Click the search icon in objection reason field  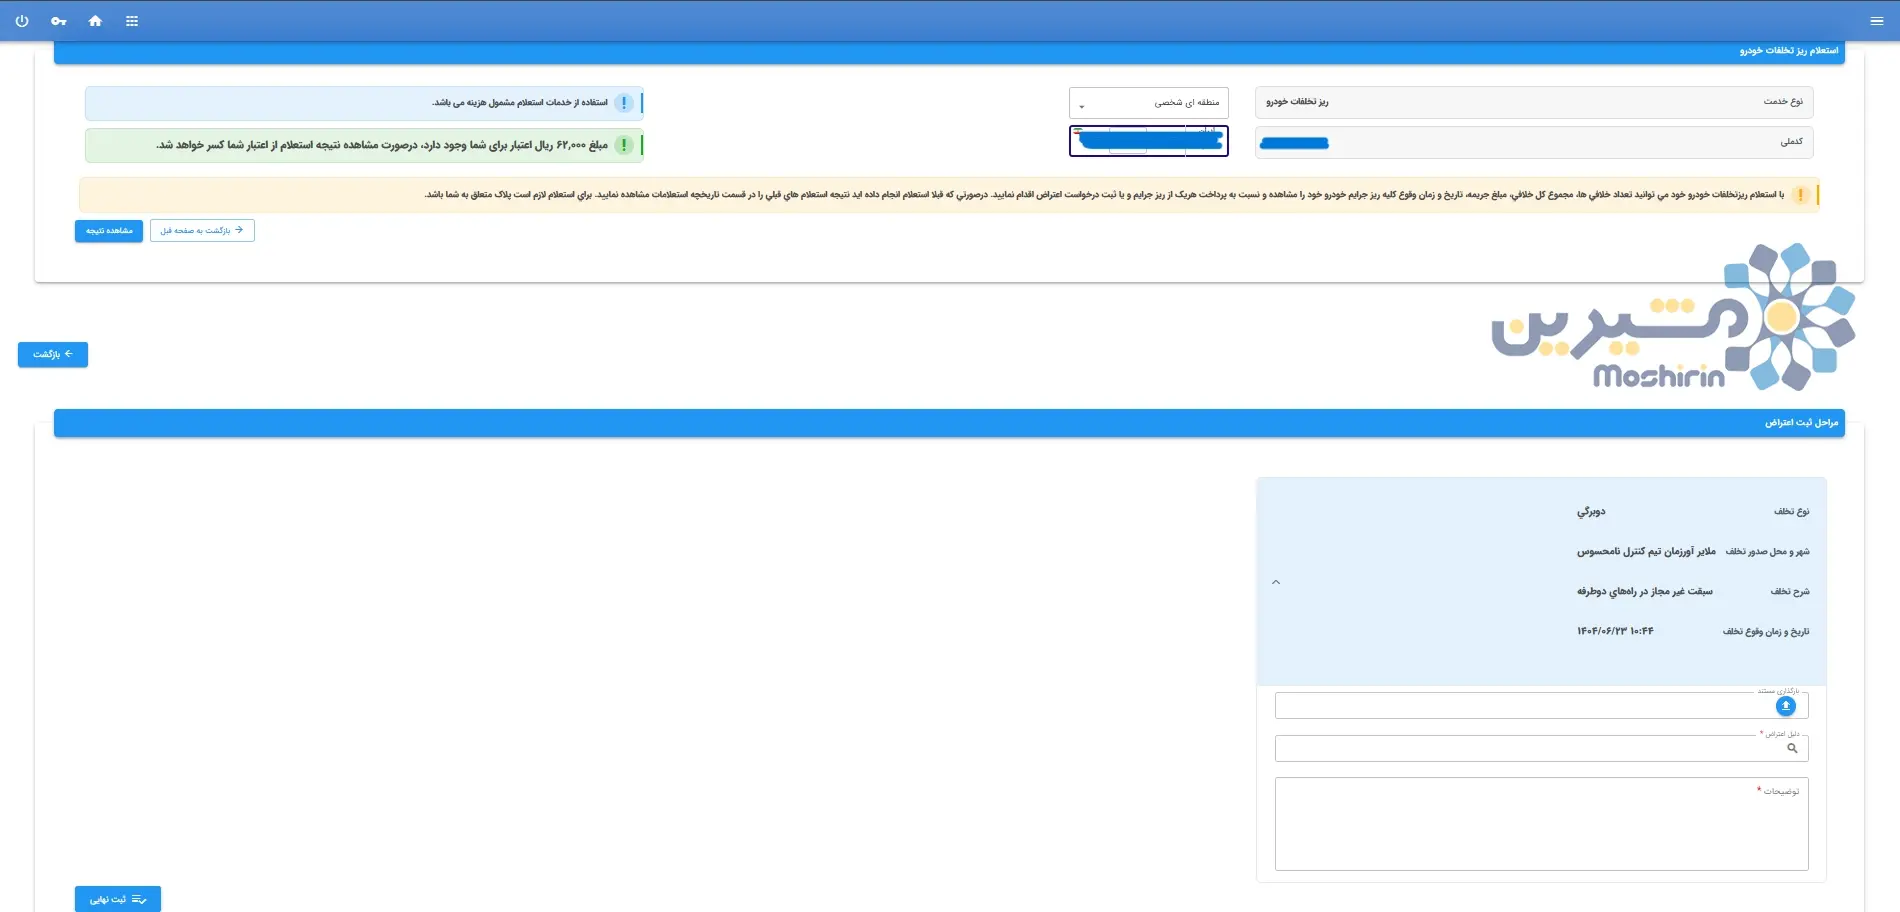1792,748
